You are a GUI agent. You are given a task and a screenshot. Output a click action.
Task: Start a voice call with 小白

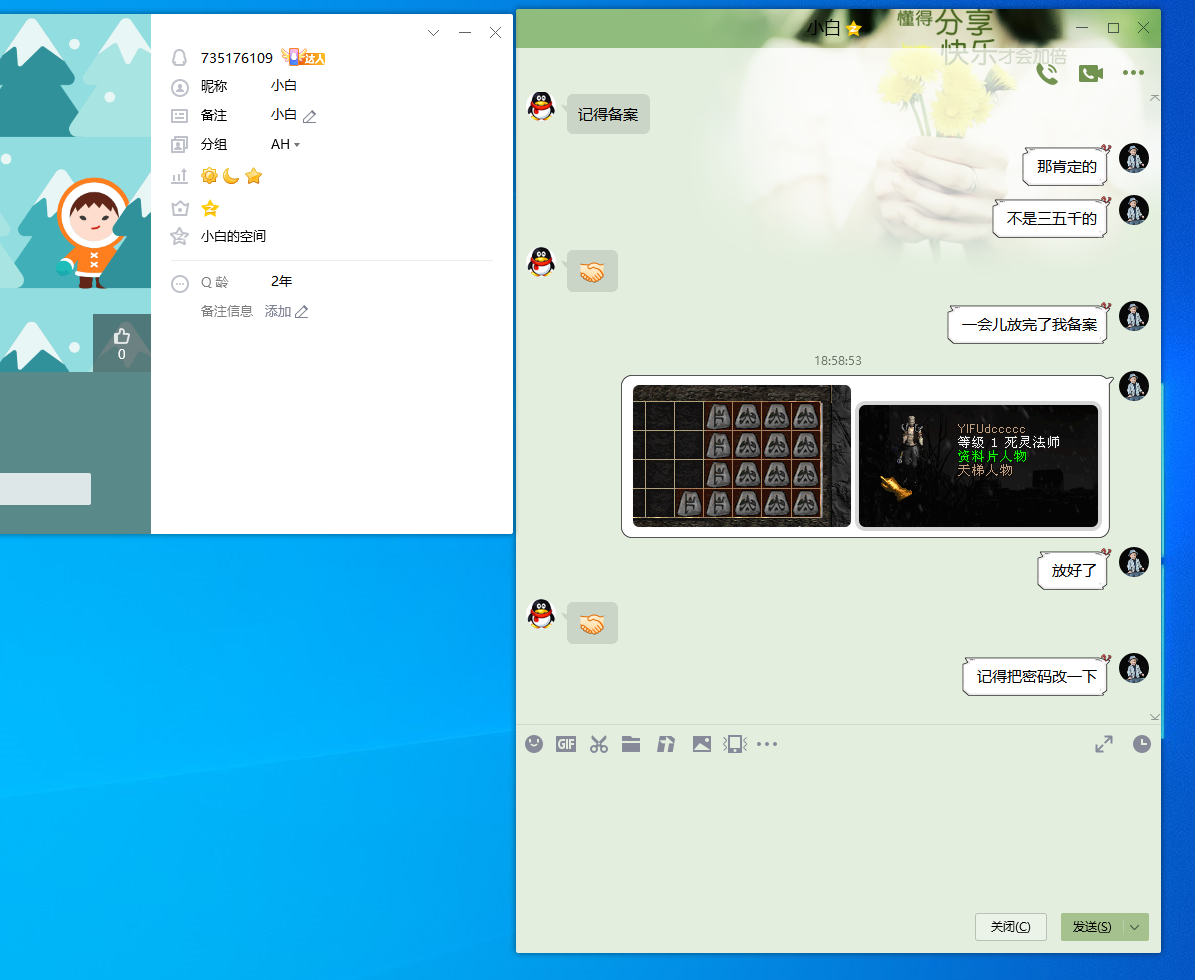click(1047, 73)
